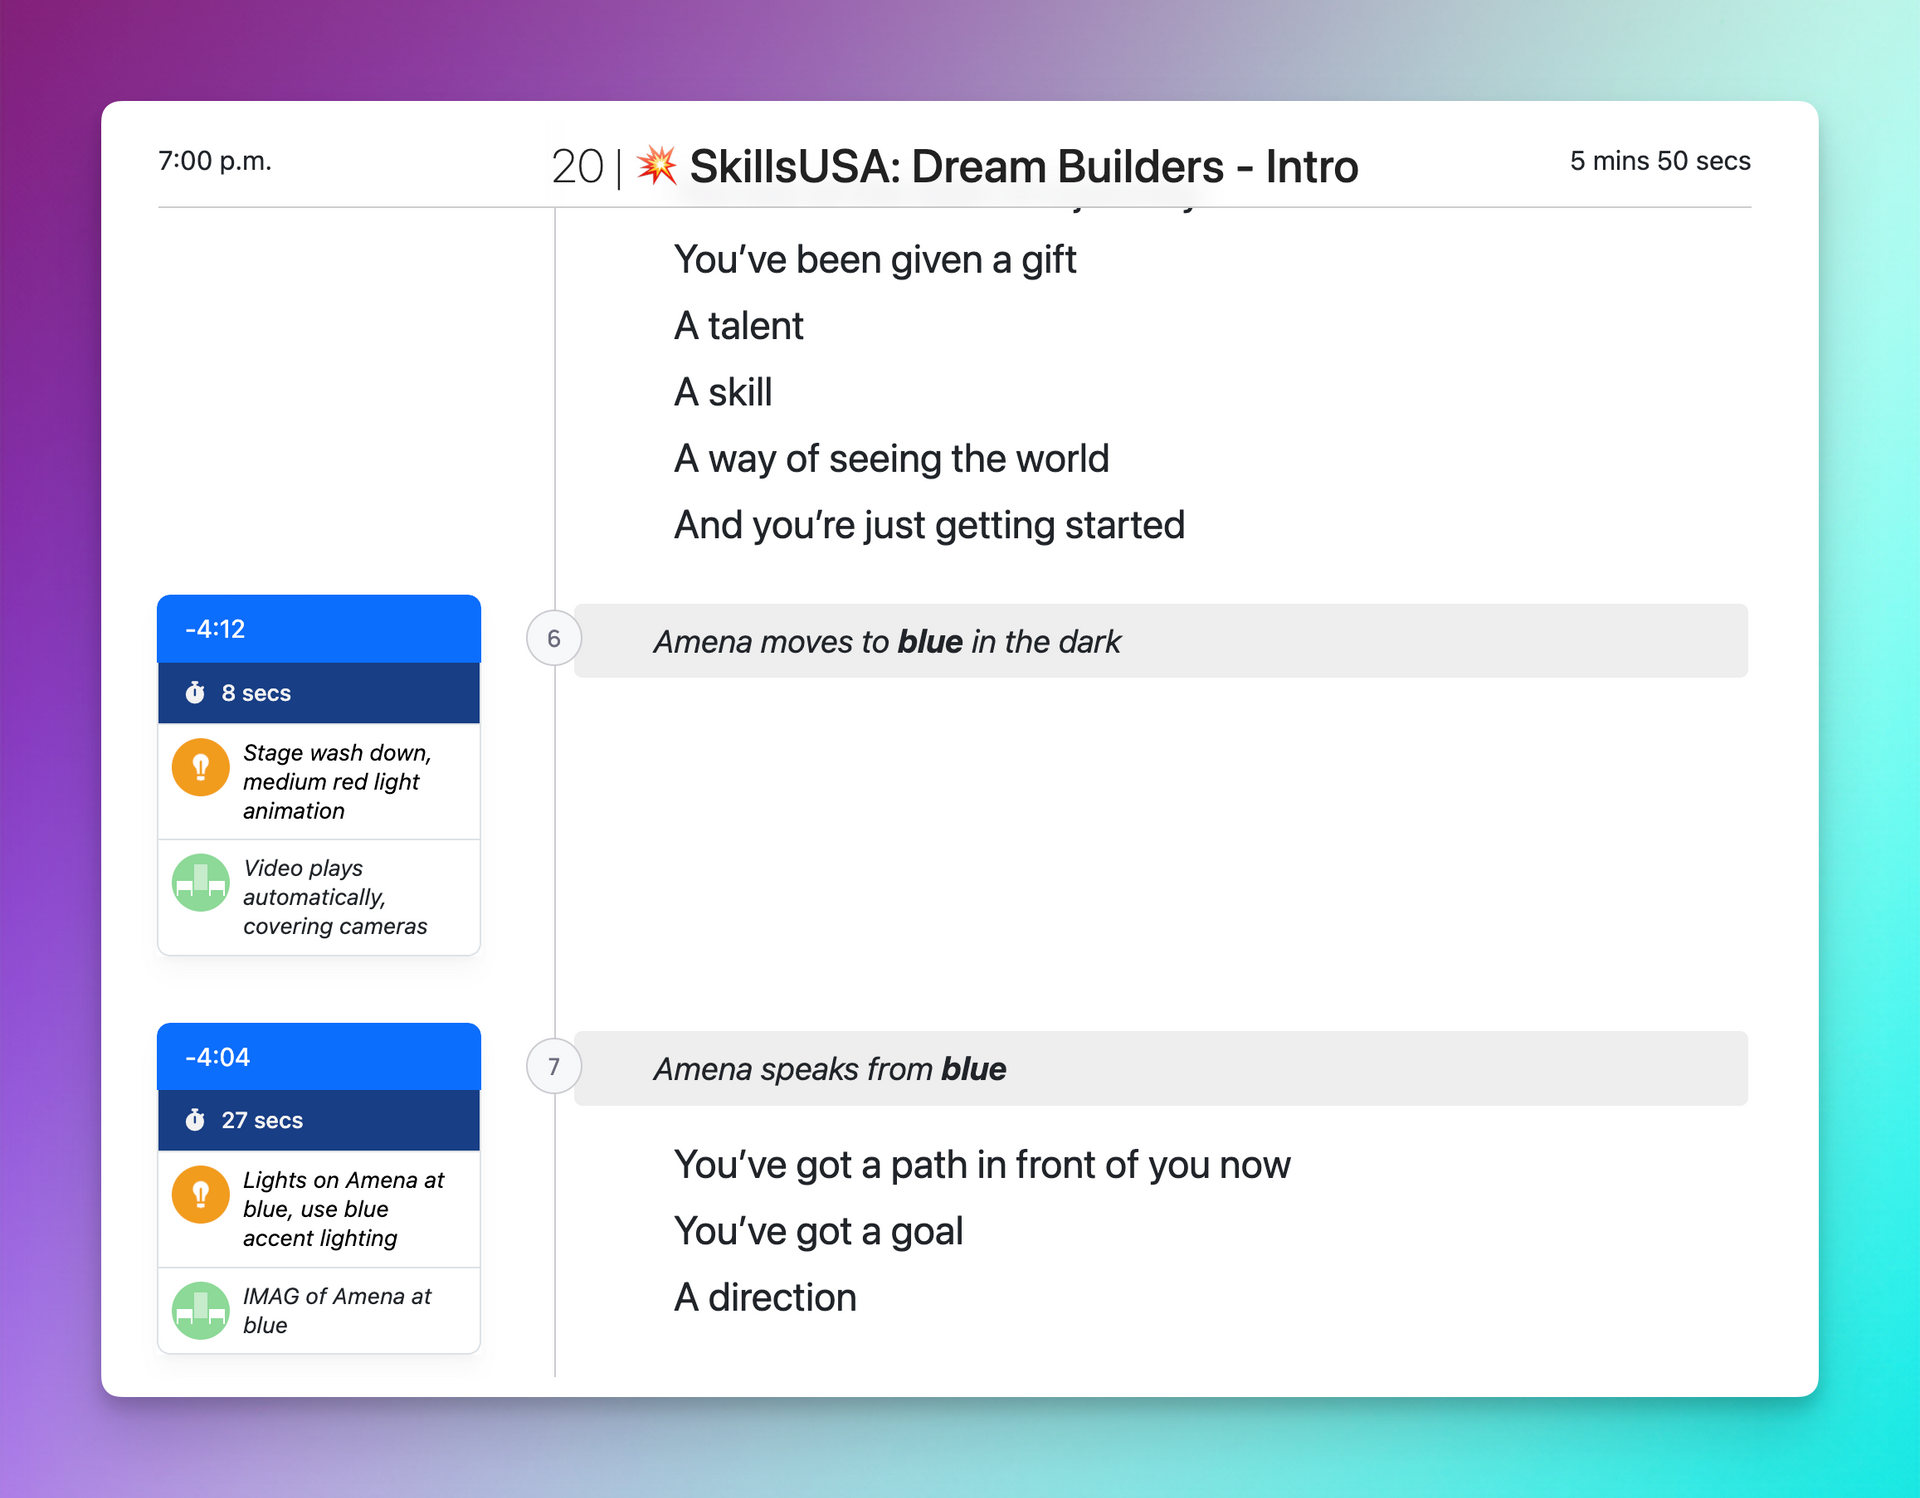
Task: Click the 27 secs duration bar
Action: [x=319, y=1120]
